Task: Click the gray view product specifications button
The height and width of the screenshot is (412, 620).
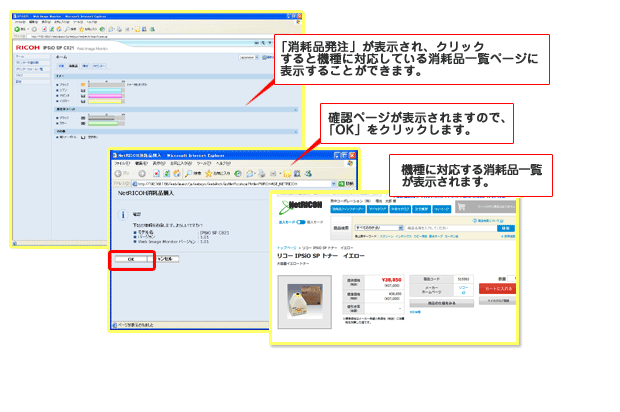Action: coord(442,303)
